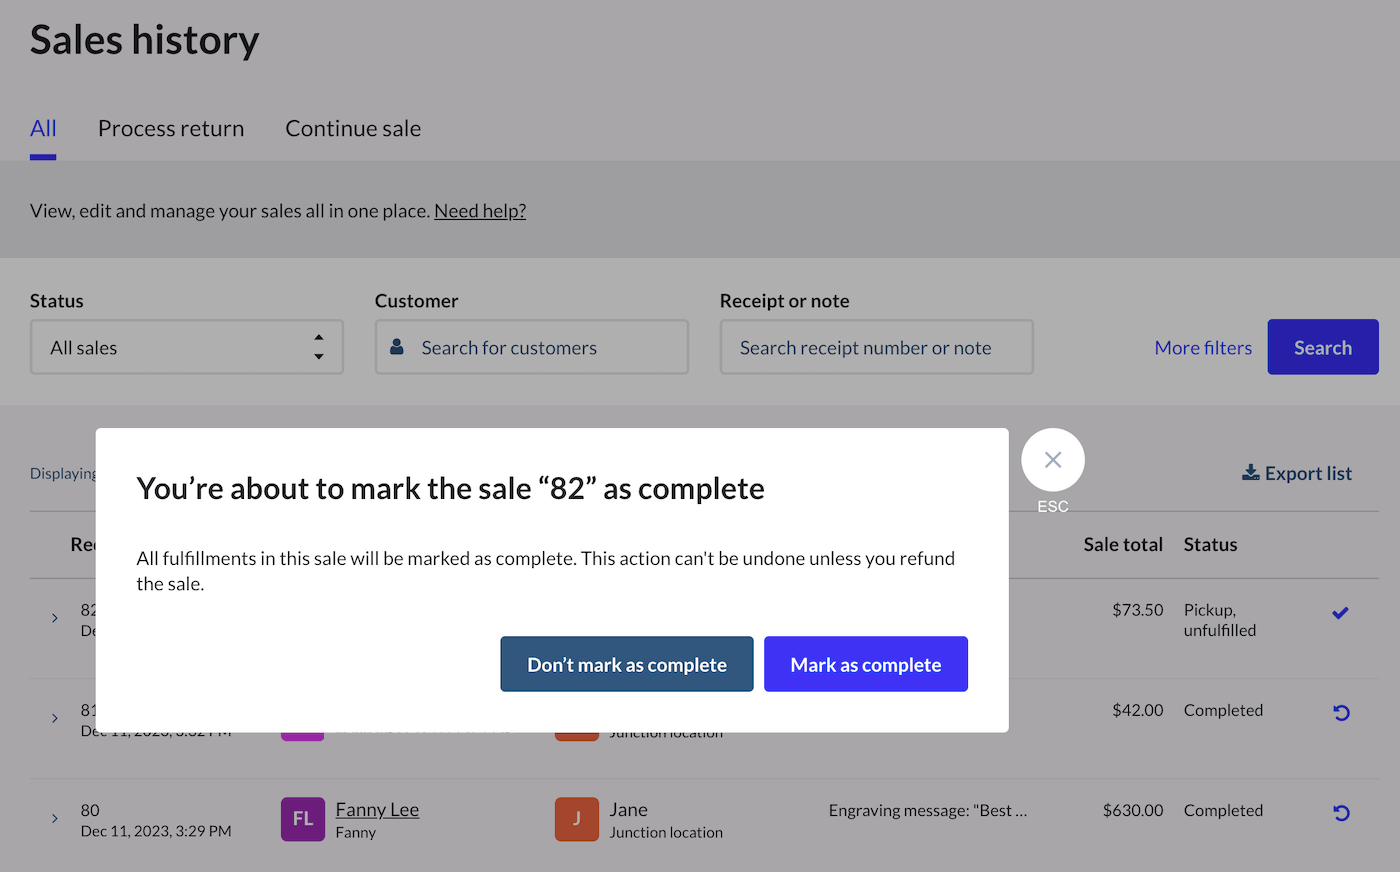Click the FL customer avatar
This screenshot has width=1400, height=872.
tap(302, 819)
